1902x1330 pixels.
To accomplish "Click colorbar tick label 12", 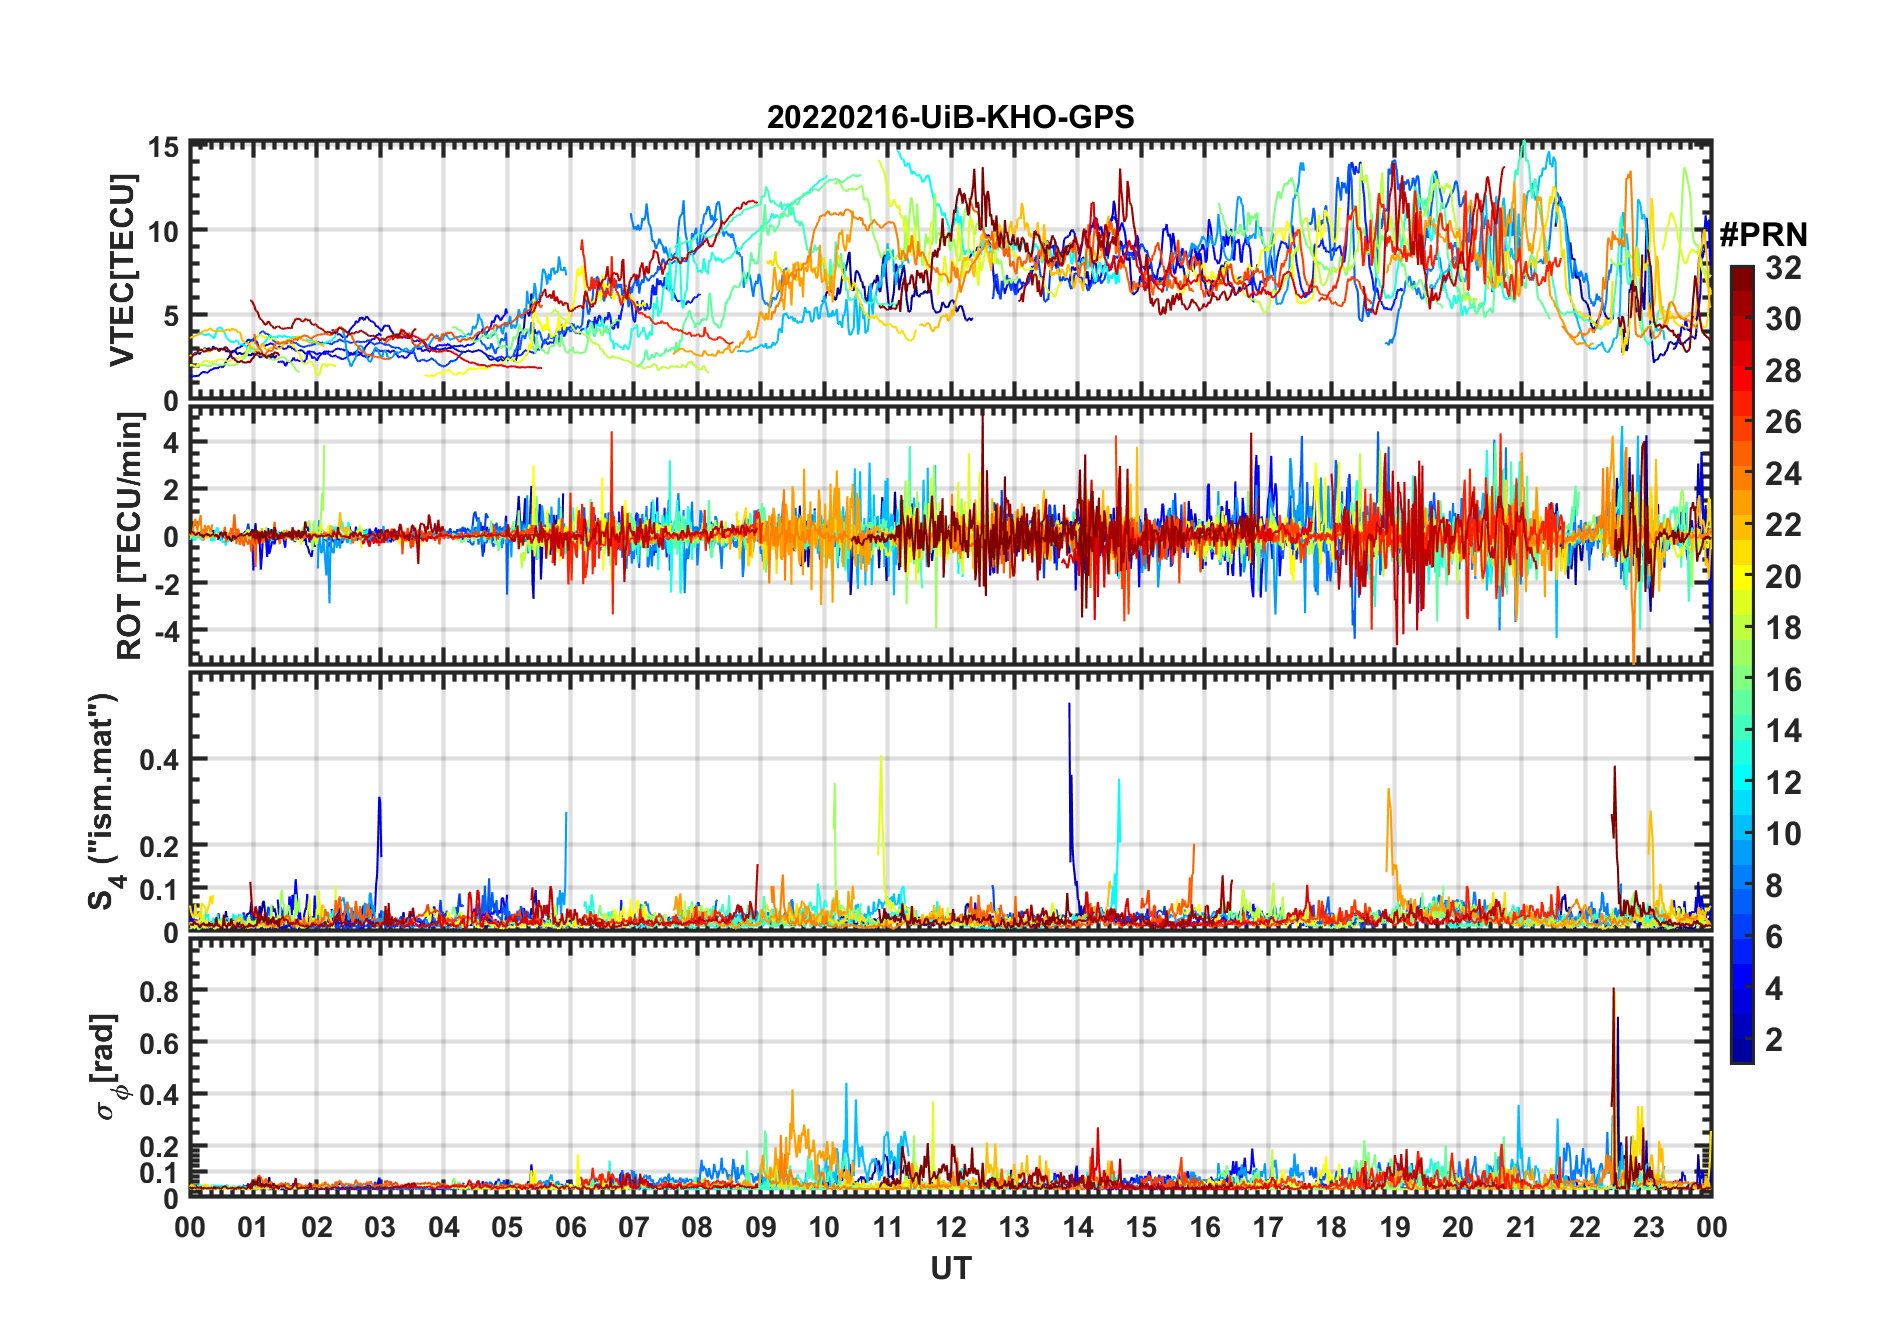I will tap(1783, 783).
